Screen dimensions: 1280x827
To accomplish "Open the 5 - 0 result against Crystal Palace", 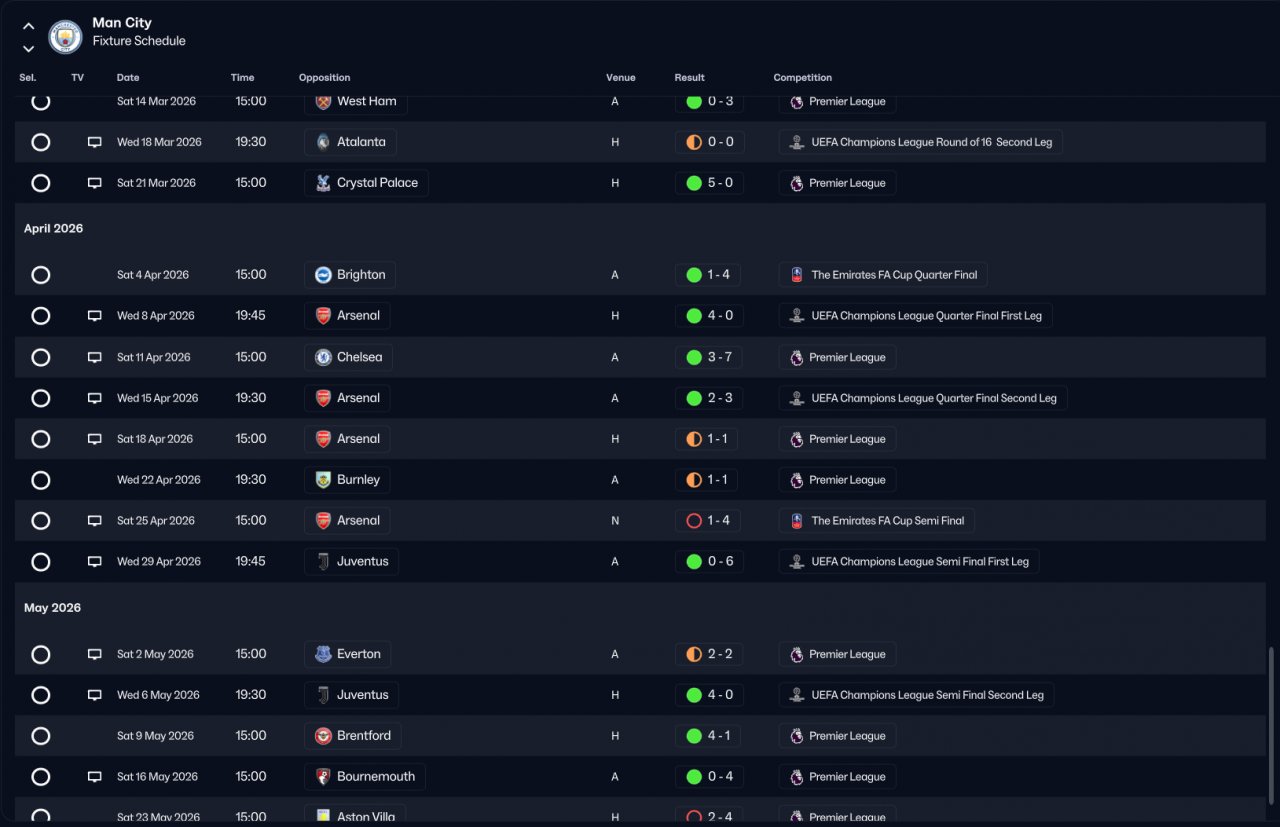I will coord(709,183).
